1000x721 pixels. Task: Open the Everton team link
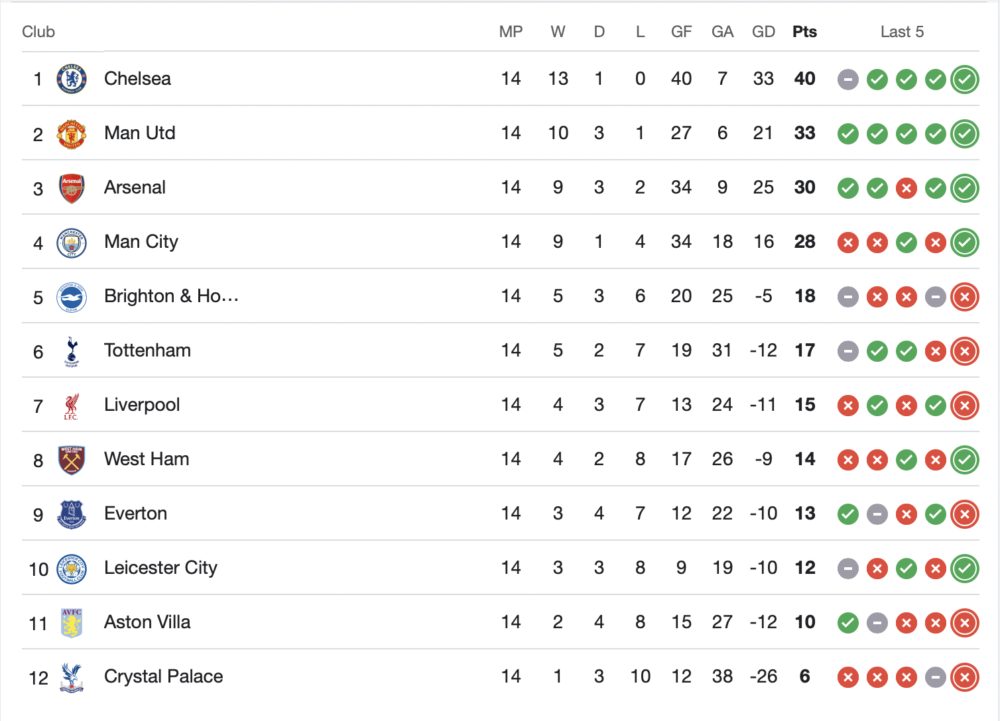pyautogui.click(x=135, y=513)
